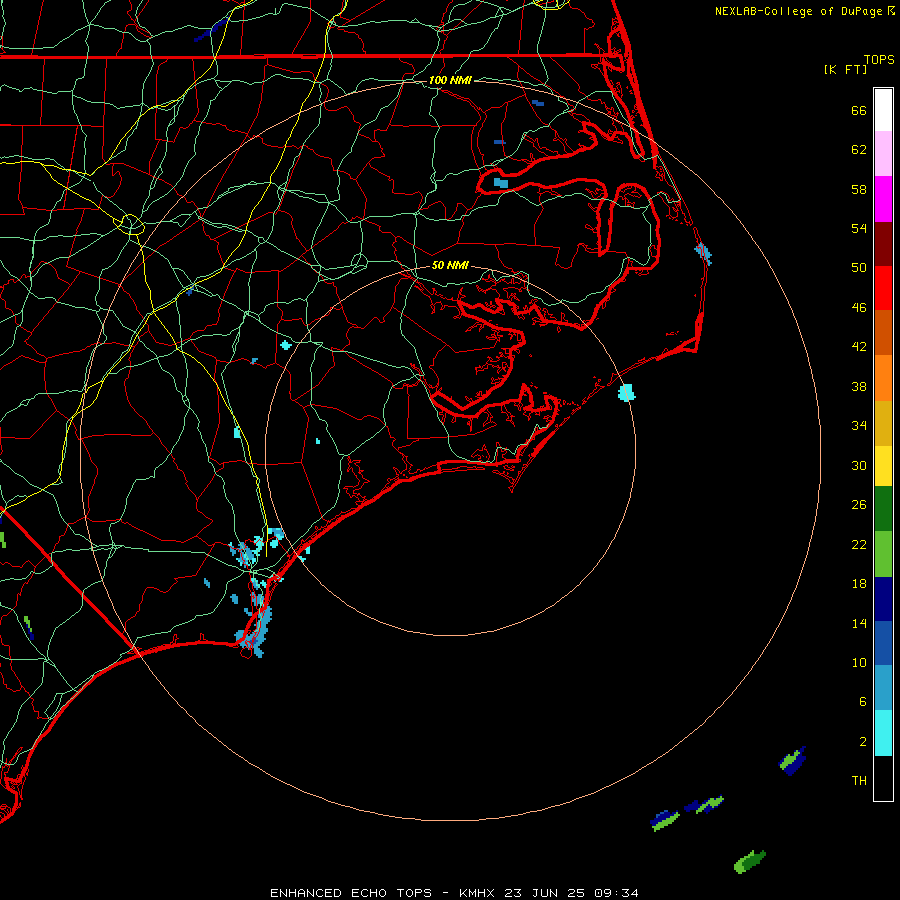900x900 pixels.
Task: Click the '54' legend value
Action: click(x=859, y=228)
